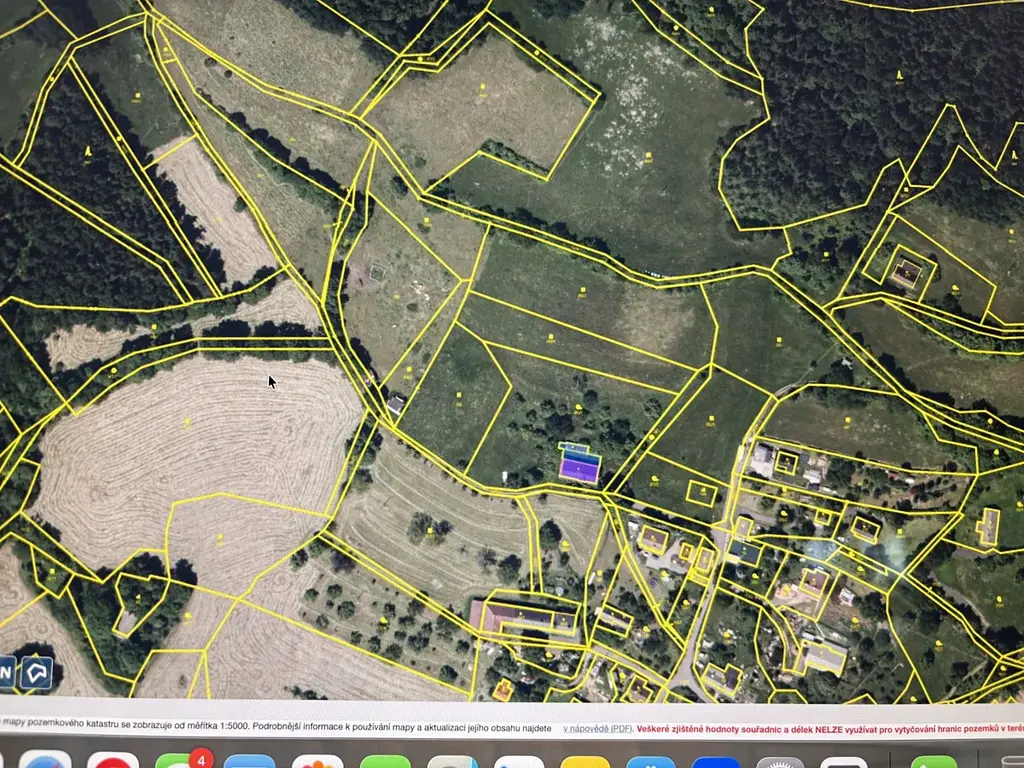Select the outlined house in top-right clearing
The image size is (1024, 768).
908,271
